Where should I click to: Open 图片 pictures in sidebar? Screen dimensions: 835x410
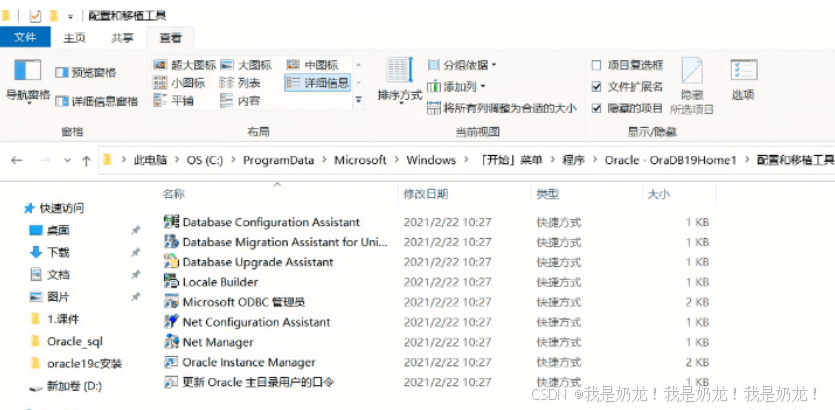click(x=58, y=297)
